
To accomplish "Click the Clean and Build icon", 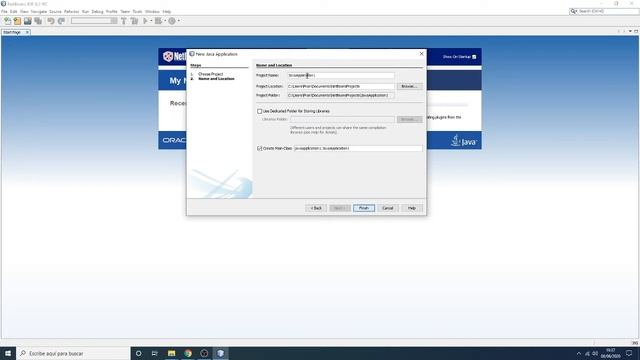I will tap(134, 21).
